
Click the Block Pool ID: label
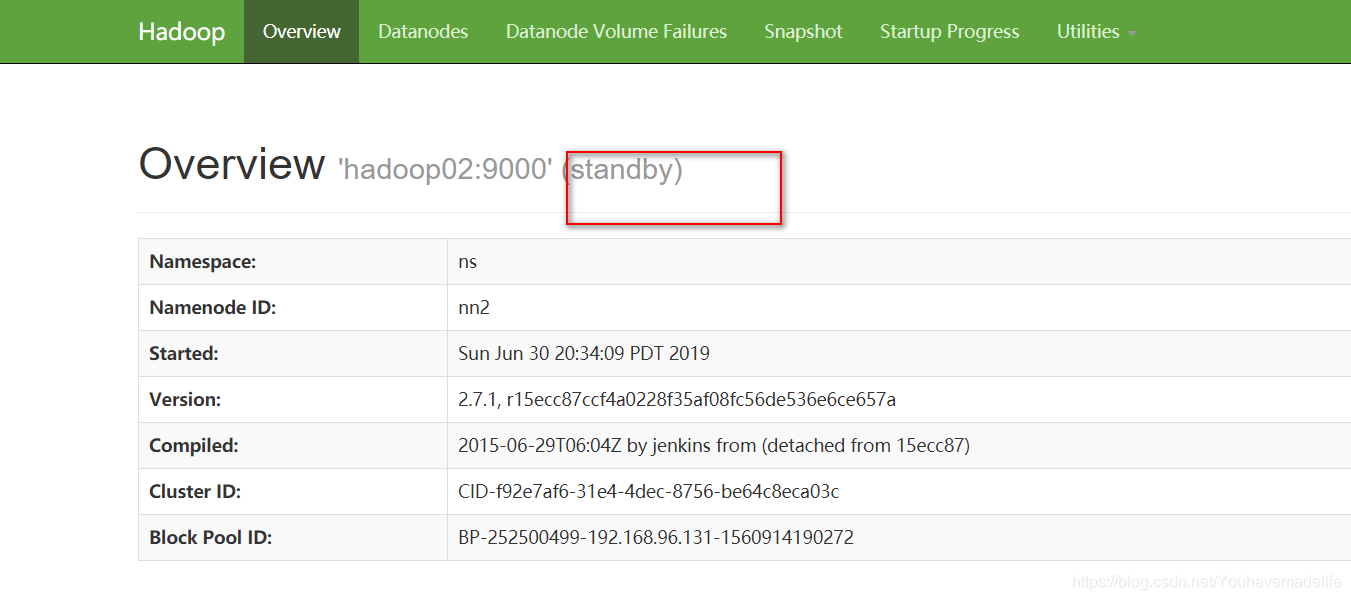pos(210,538)
